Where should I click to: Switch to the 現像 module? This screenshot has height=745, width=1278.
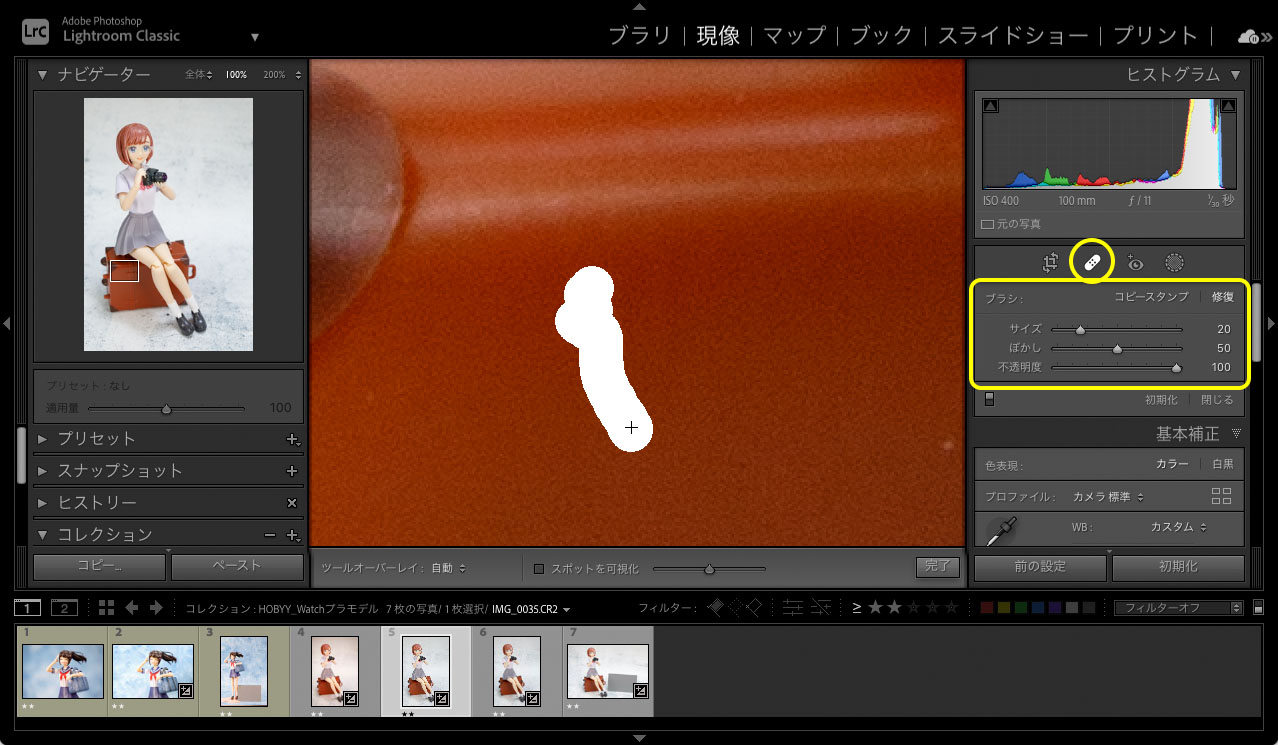718,36
